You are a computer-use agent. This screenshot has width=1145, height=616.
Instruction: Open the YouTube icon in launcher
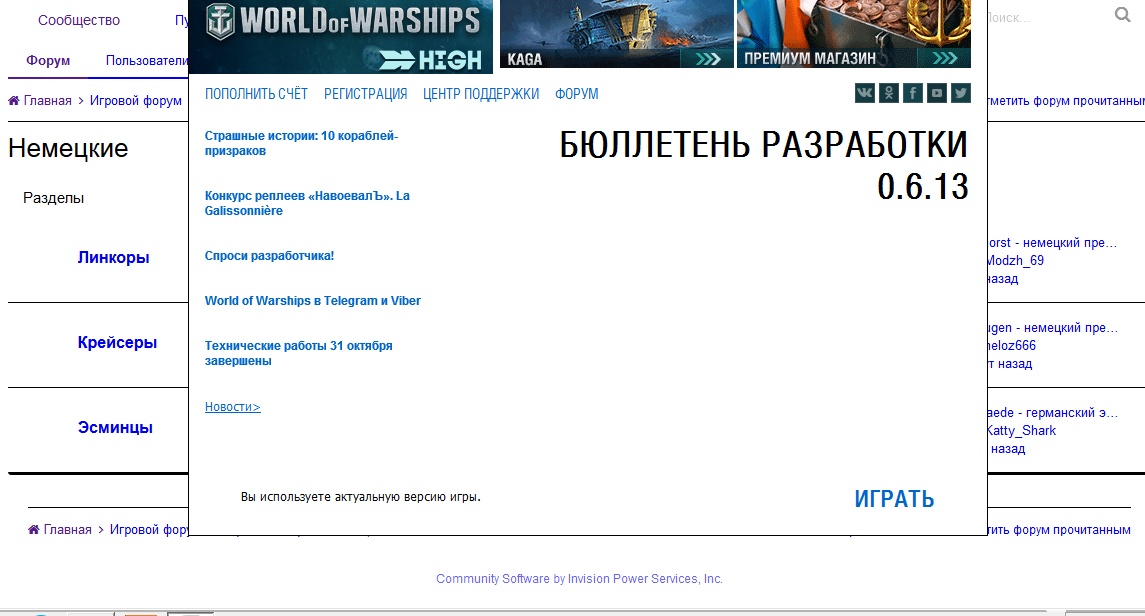937,93
